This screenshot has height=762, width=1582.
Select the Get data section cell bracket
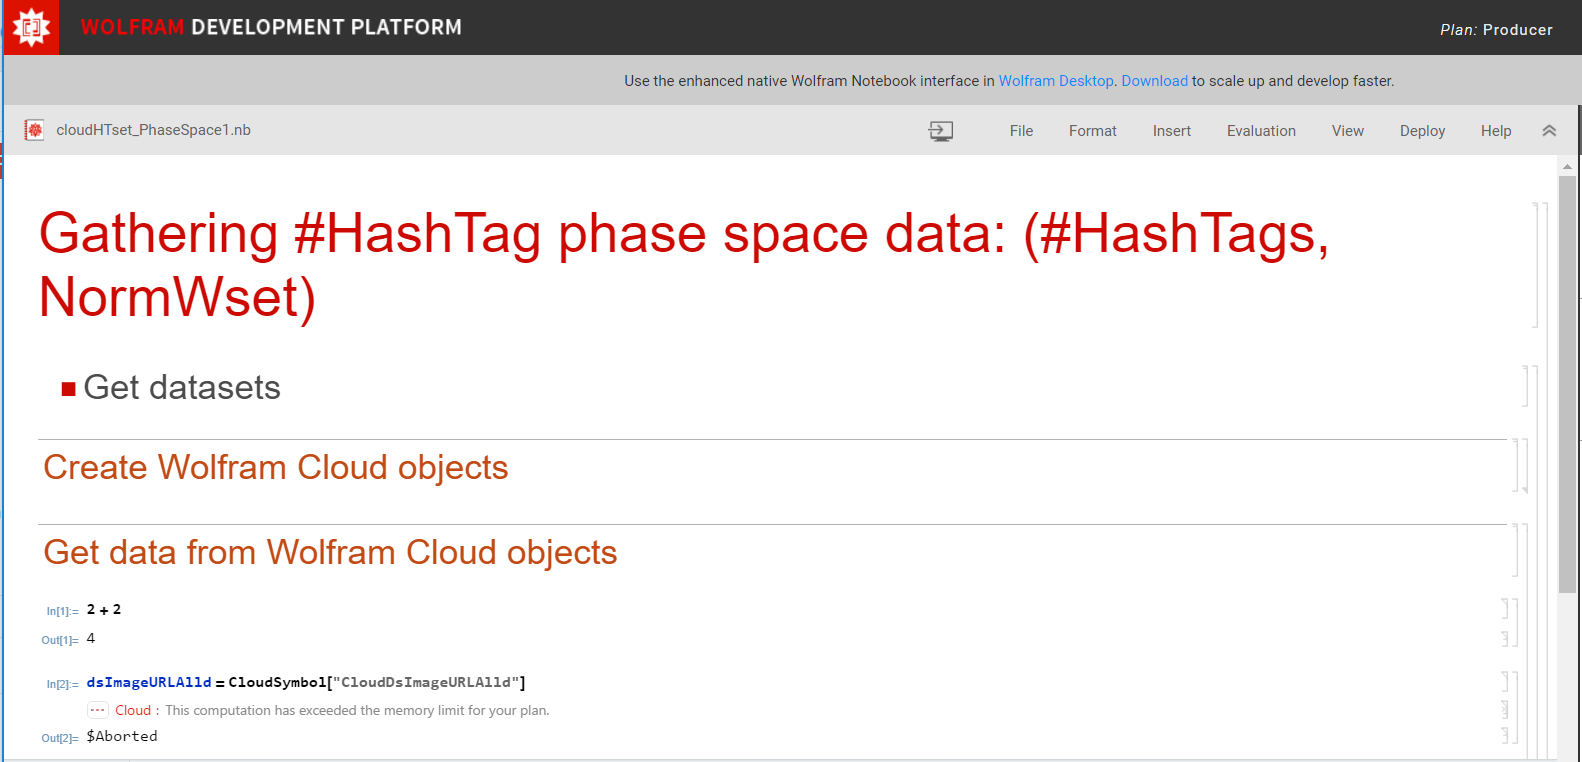pyautogui.click(x=1516, y=550)
